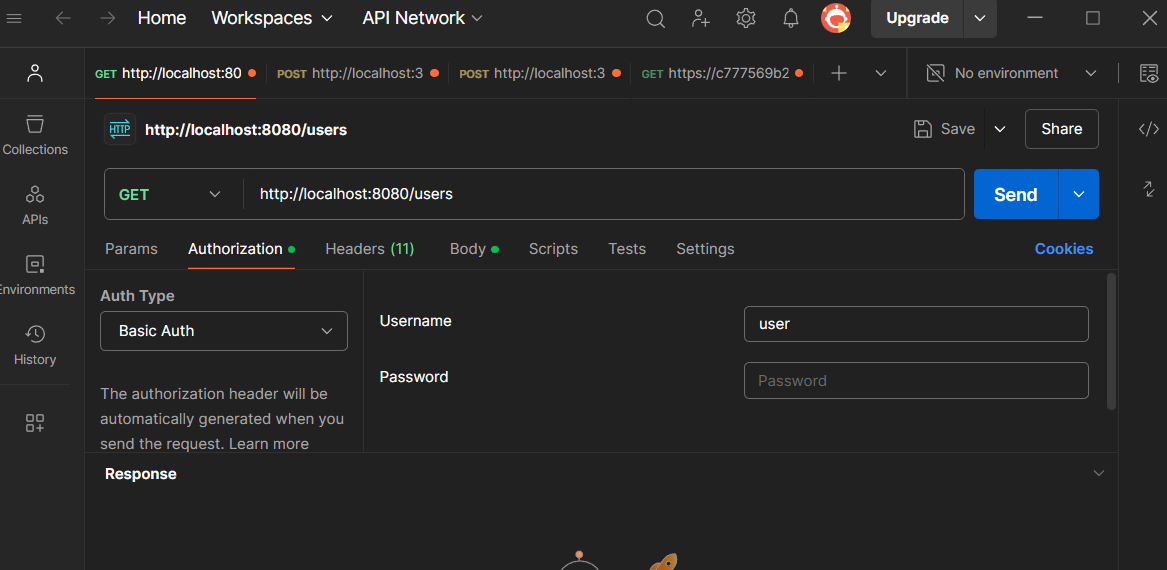Open the Body tab
Screen dimensions: 1167x570
tap(474, 249)
